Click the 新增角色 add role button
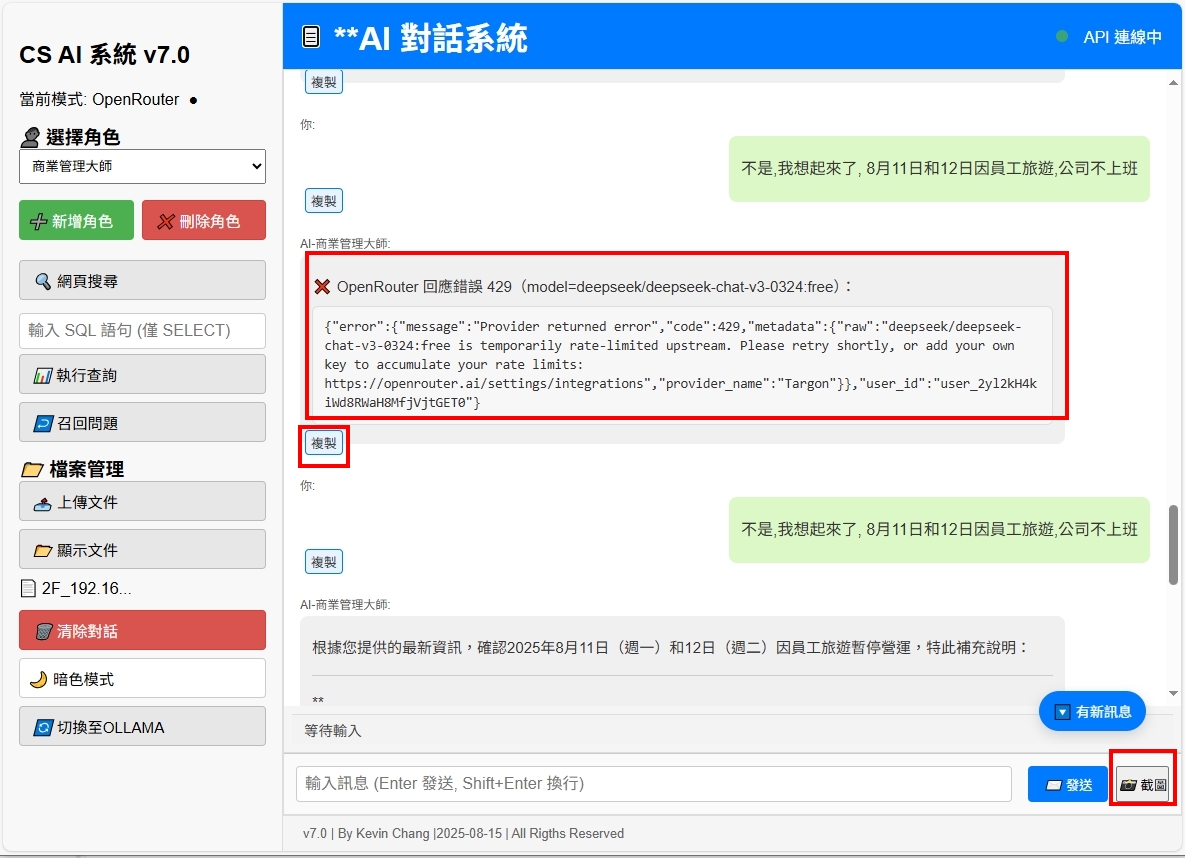1185x858 pixels. 76,220
